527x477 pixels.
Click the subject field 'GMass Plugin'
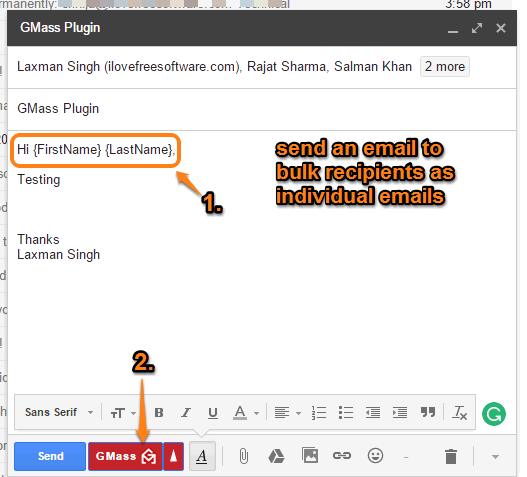pyautogui.click(x=261, y=109)
